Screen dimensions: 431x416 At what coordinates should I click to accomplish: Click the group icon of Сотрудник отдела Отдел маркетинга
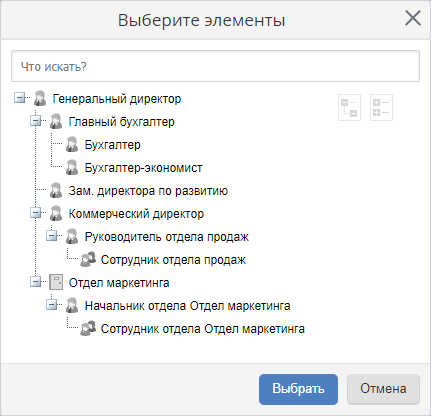tap(88, 328)
